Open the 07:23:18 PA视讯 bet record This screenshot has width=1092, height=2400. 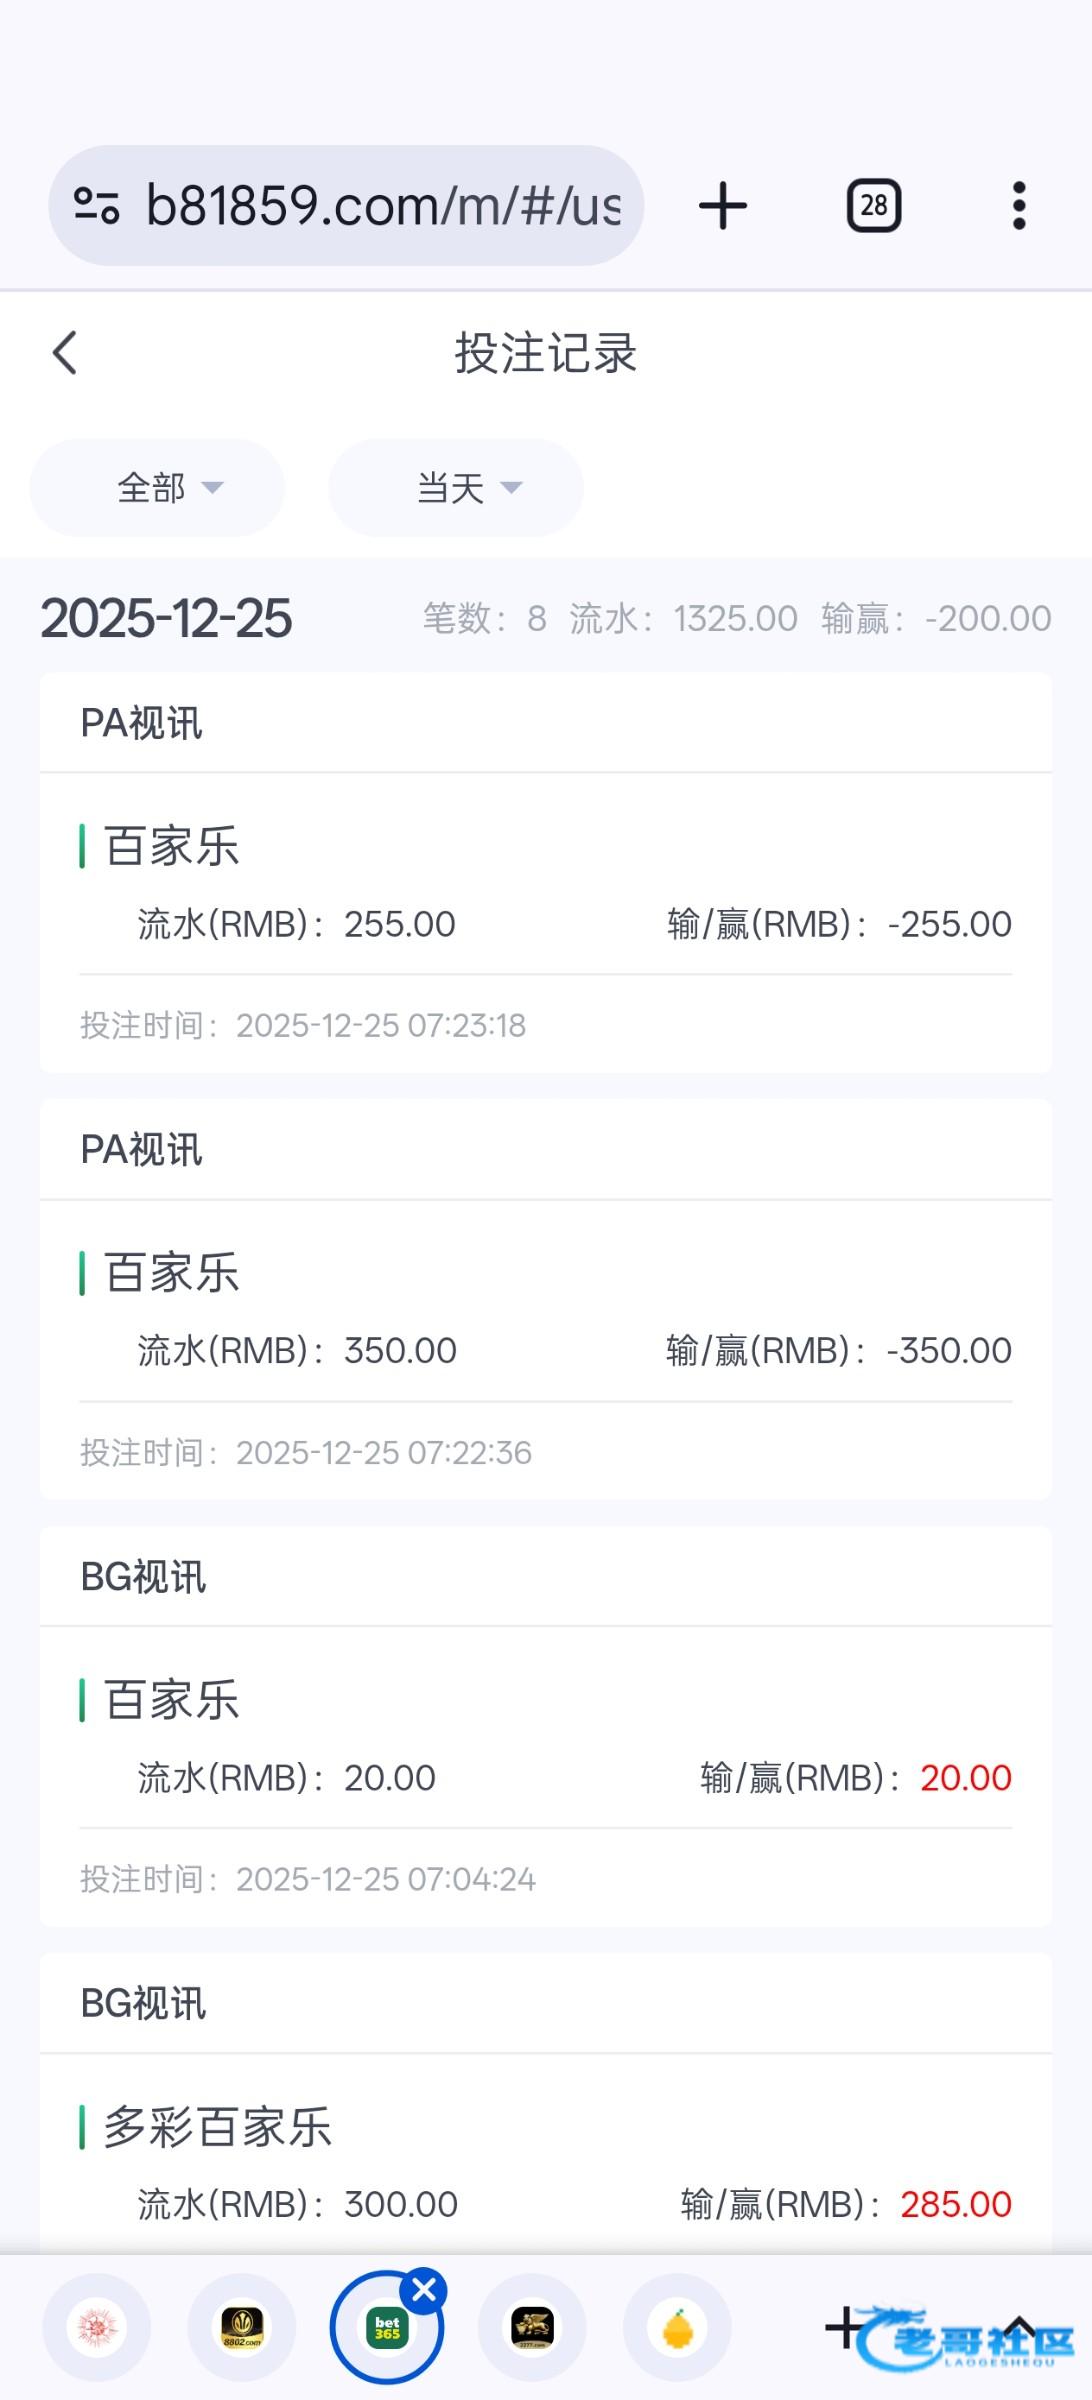[545, 900]
